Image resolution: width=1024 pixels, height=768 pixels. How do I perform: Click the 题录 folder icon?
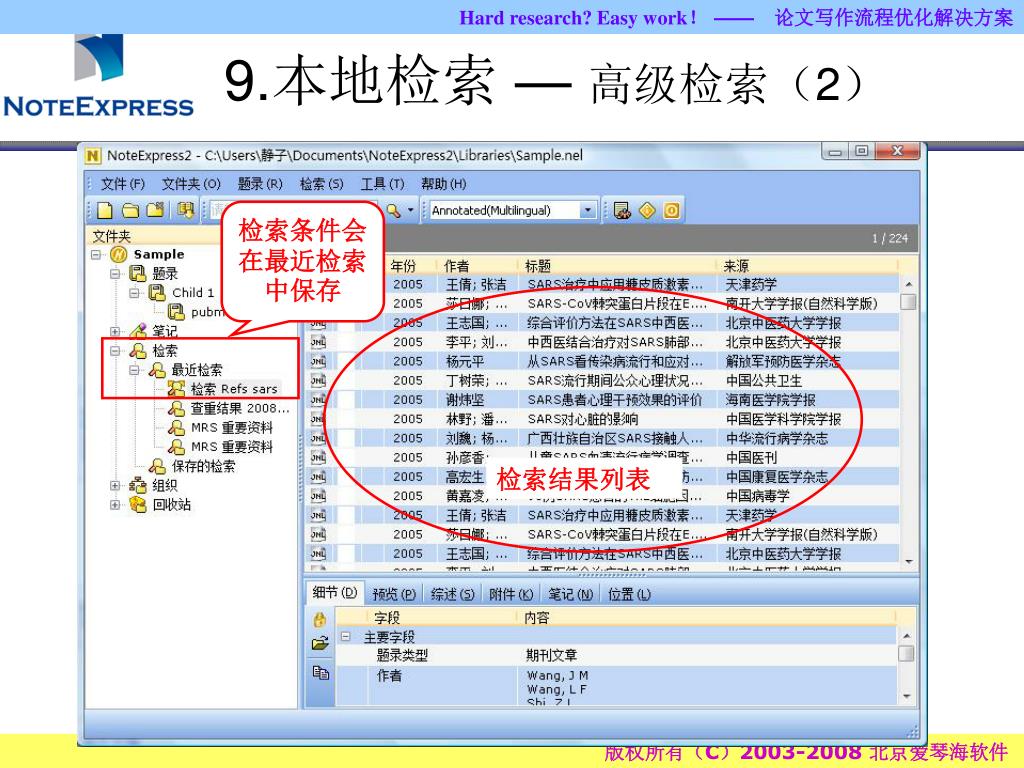click(138, 274)
